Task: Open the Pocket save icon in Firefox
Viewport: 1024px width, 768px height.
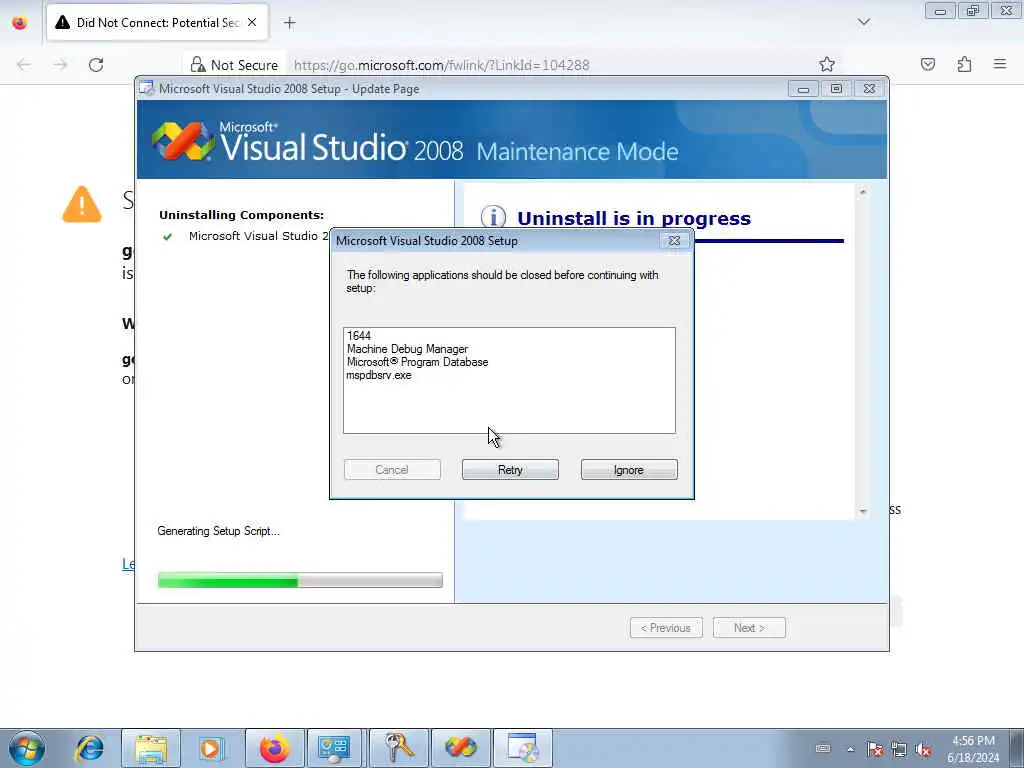Action: click(928, 64)
